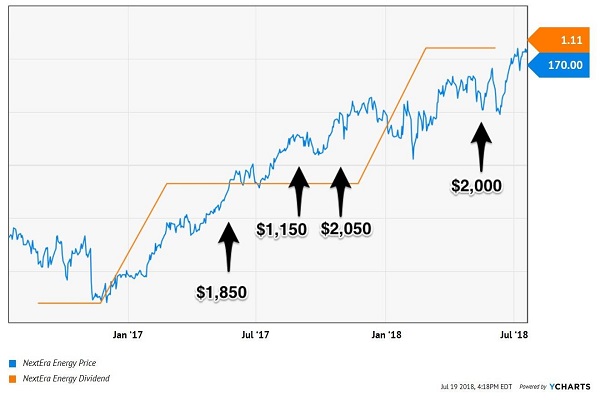Click the $1,150 annotation label
The image size is (600, 400).
(x=282, y=229)
